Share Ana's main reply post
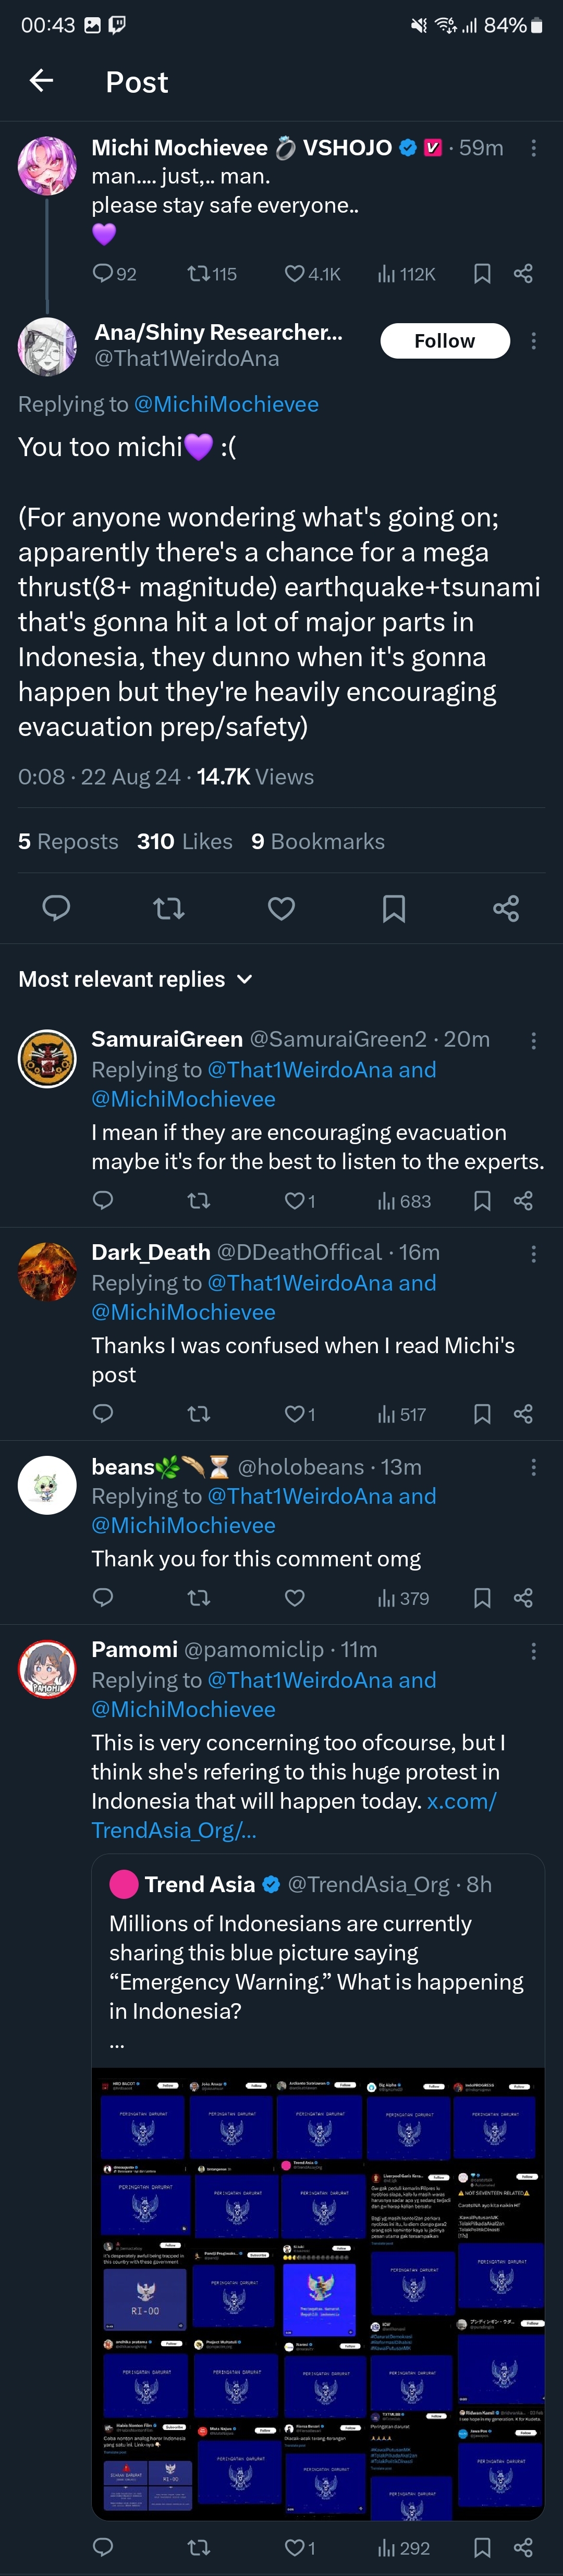Image resolution: width=563 pixels, height=2576 pixels. 506,908
